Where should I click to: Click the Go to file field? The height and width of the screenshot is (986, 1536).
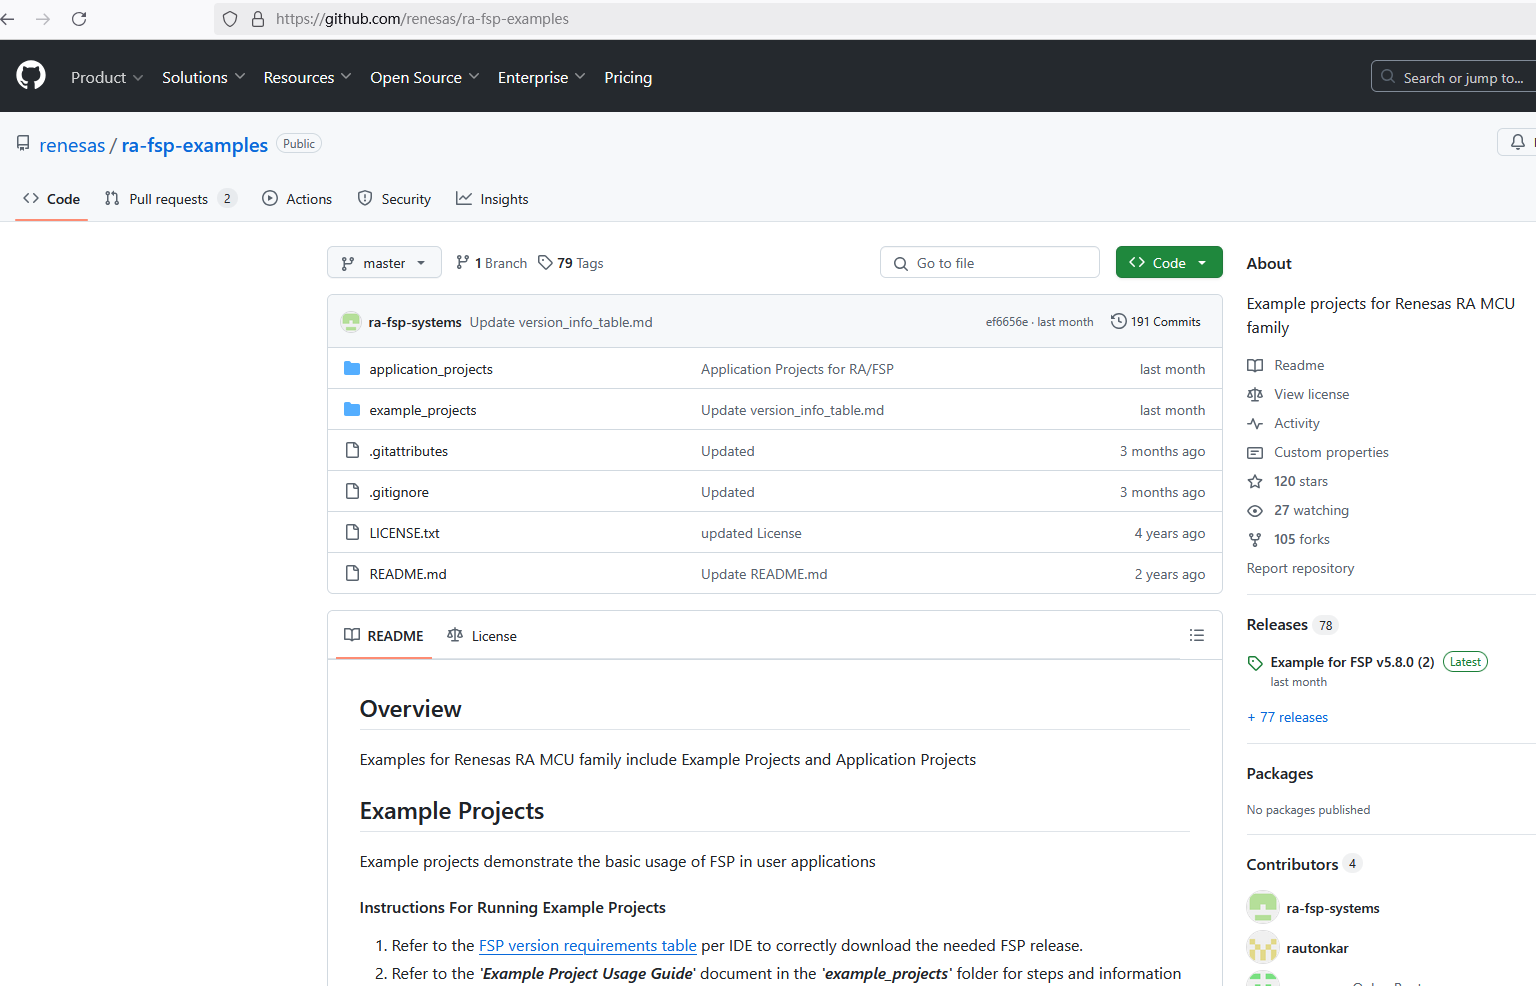990,263
